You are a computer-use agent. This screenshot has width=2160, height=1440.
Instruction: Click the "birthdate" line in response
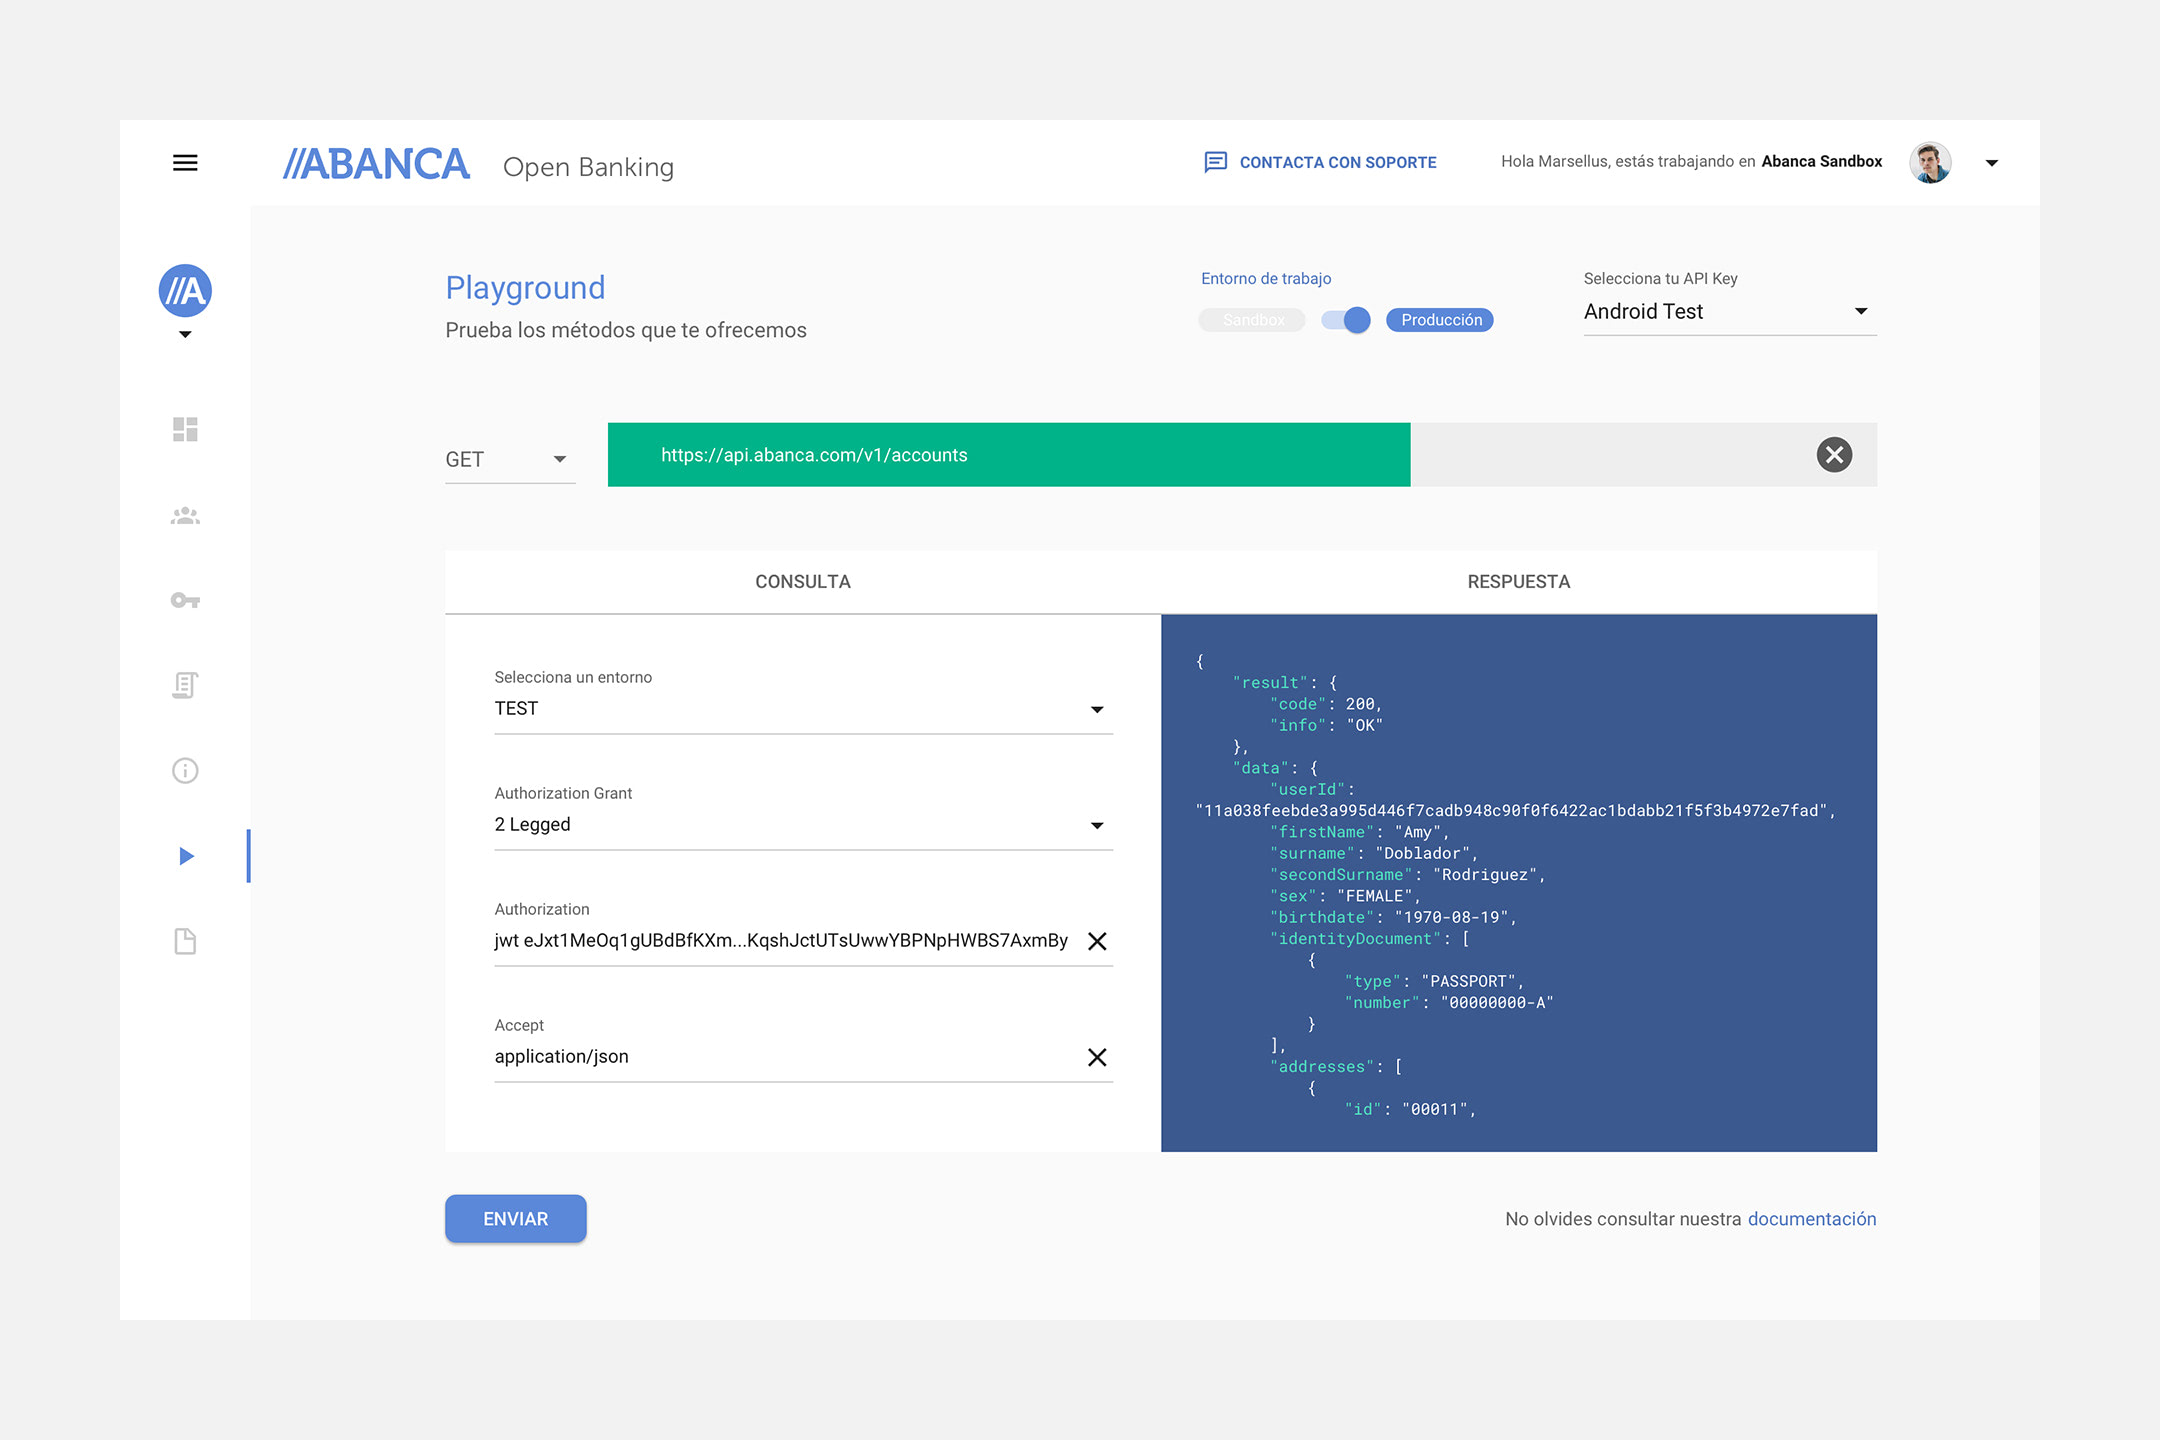[x=1393, y=917]
